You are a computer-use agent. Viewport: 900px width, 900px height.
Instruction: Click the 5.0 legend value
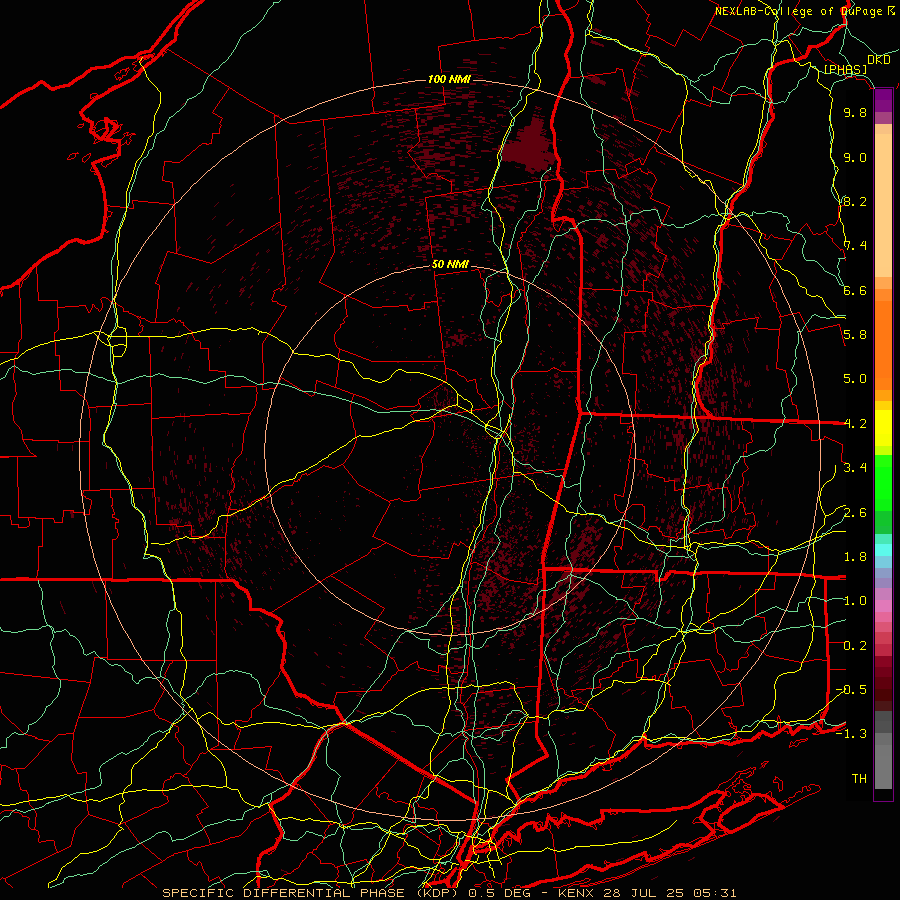pos(855,379)
